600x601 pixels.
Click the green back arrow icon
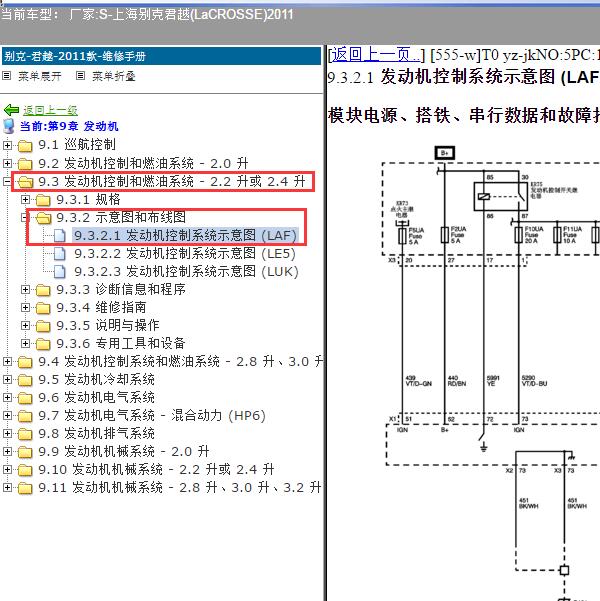tap(11, 110)
